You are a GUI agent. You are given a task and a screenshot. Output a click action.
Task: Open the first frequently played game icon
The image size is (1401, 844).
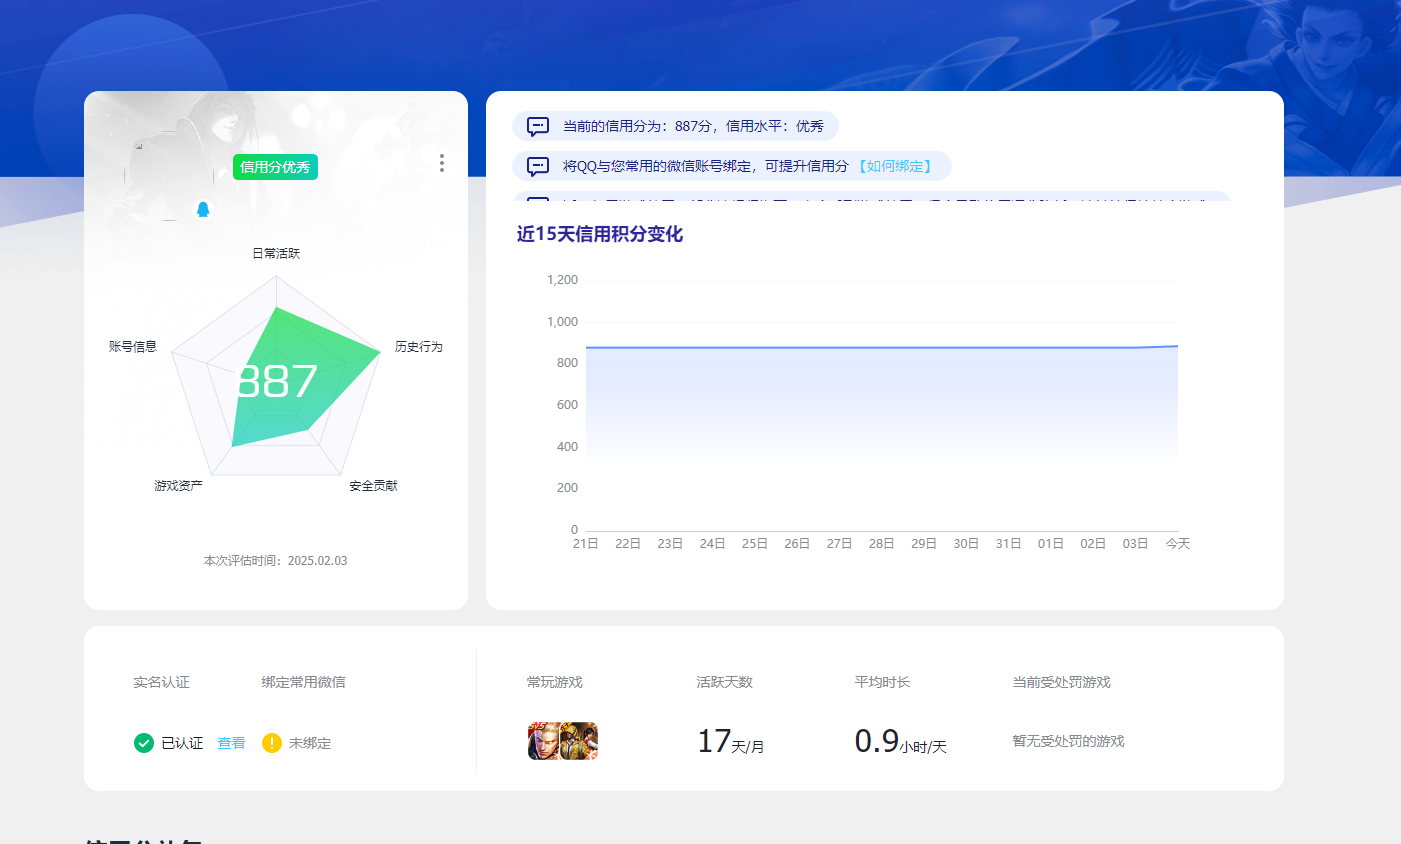(544, 741)
